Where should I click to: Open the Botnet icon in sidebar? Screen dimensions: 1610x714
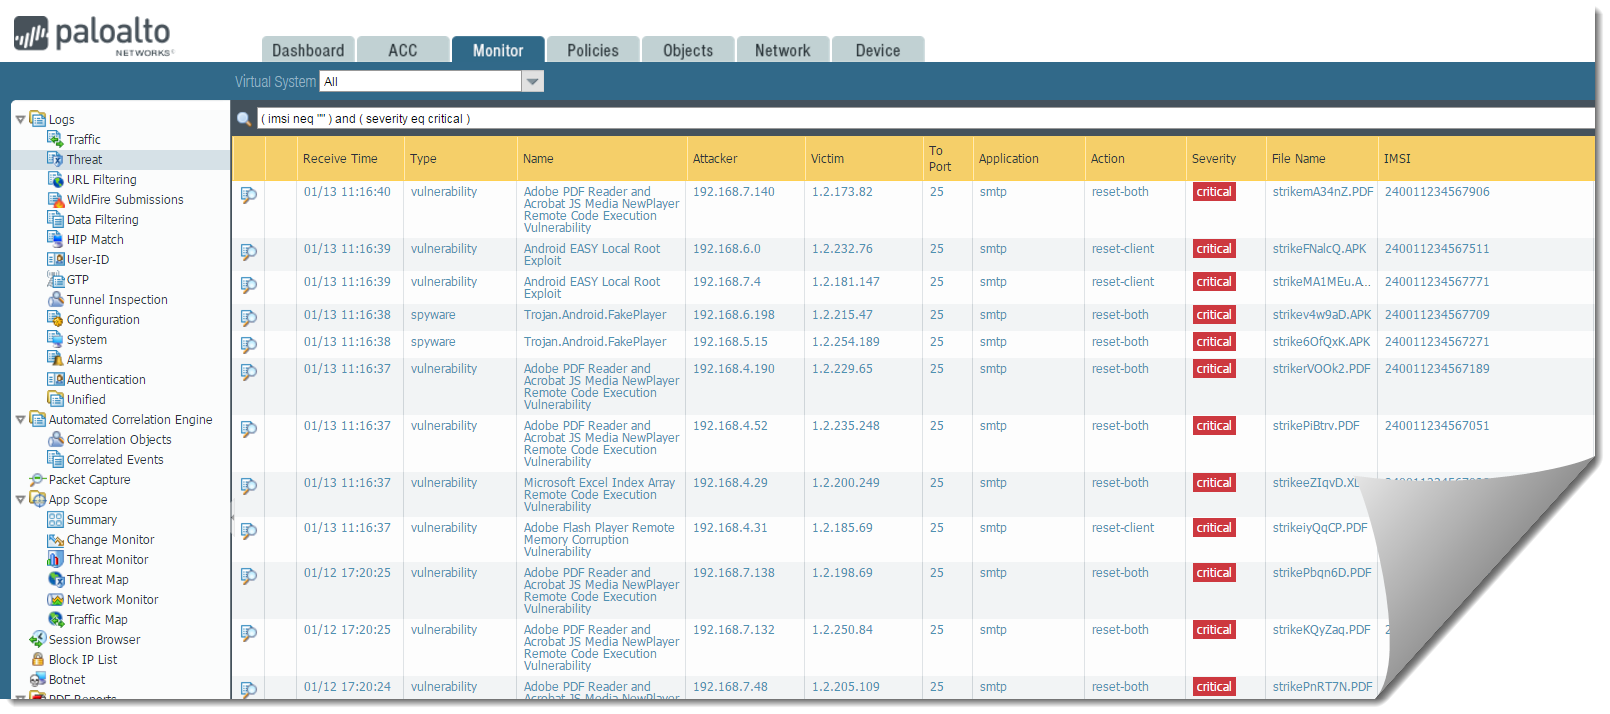tap(38, 679)
